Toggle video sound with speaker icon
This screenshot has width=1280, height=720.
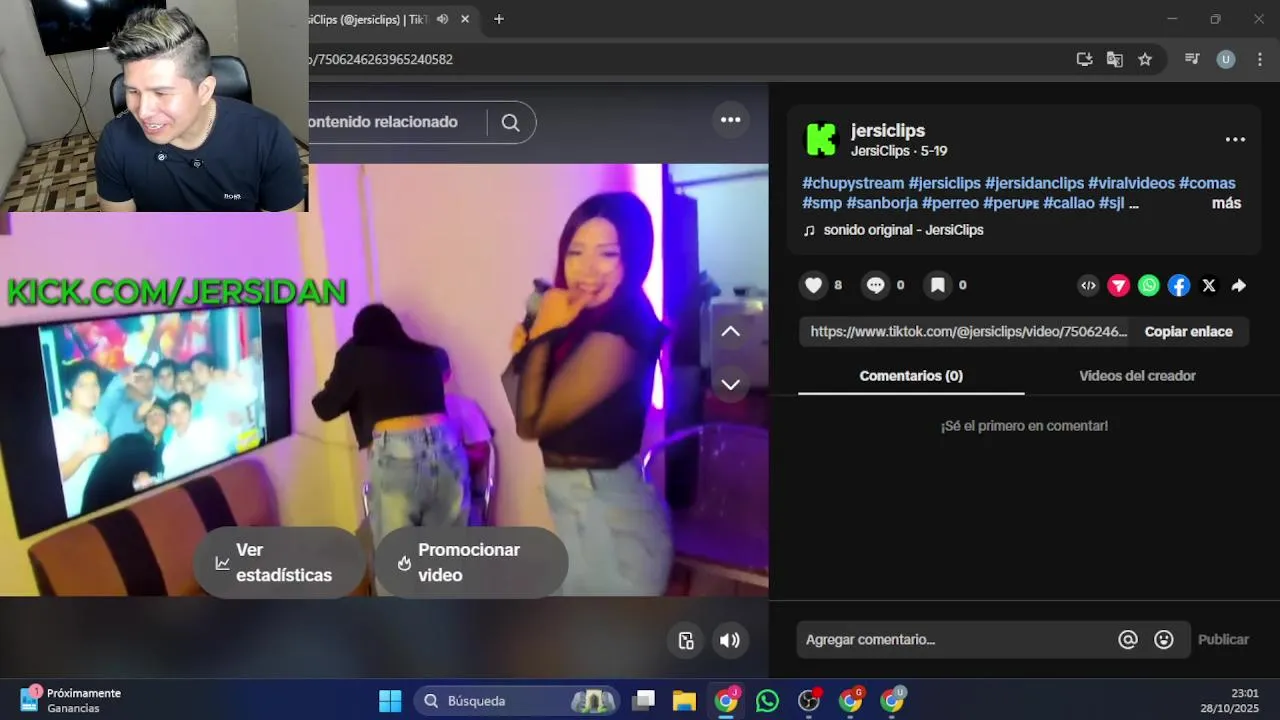click(730, 641)
